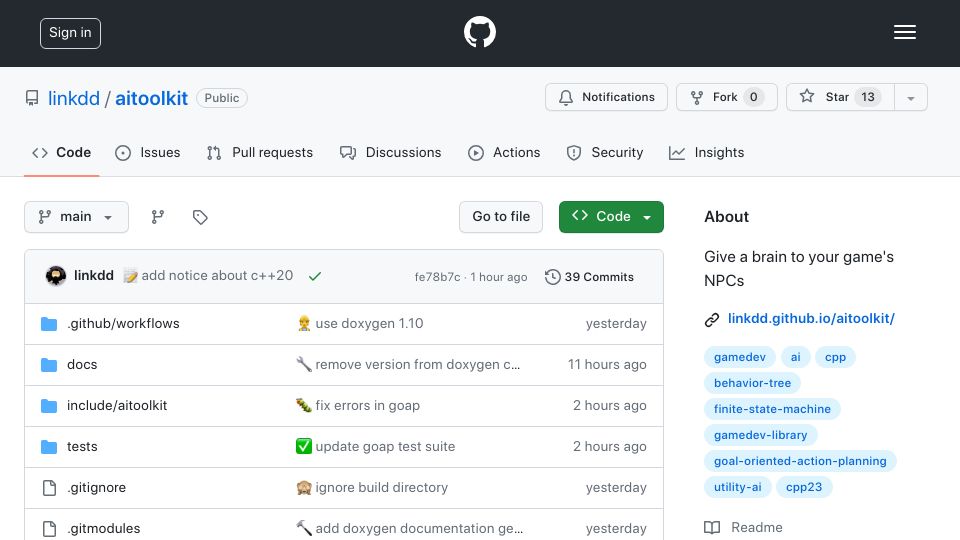960x540 pixels.
Task: Open 'use doxygen 1.10' commit message
Action: (369, 323)
